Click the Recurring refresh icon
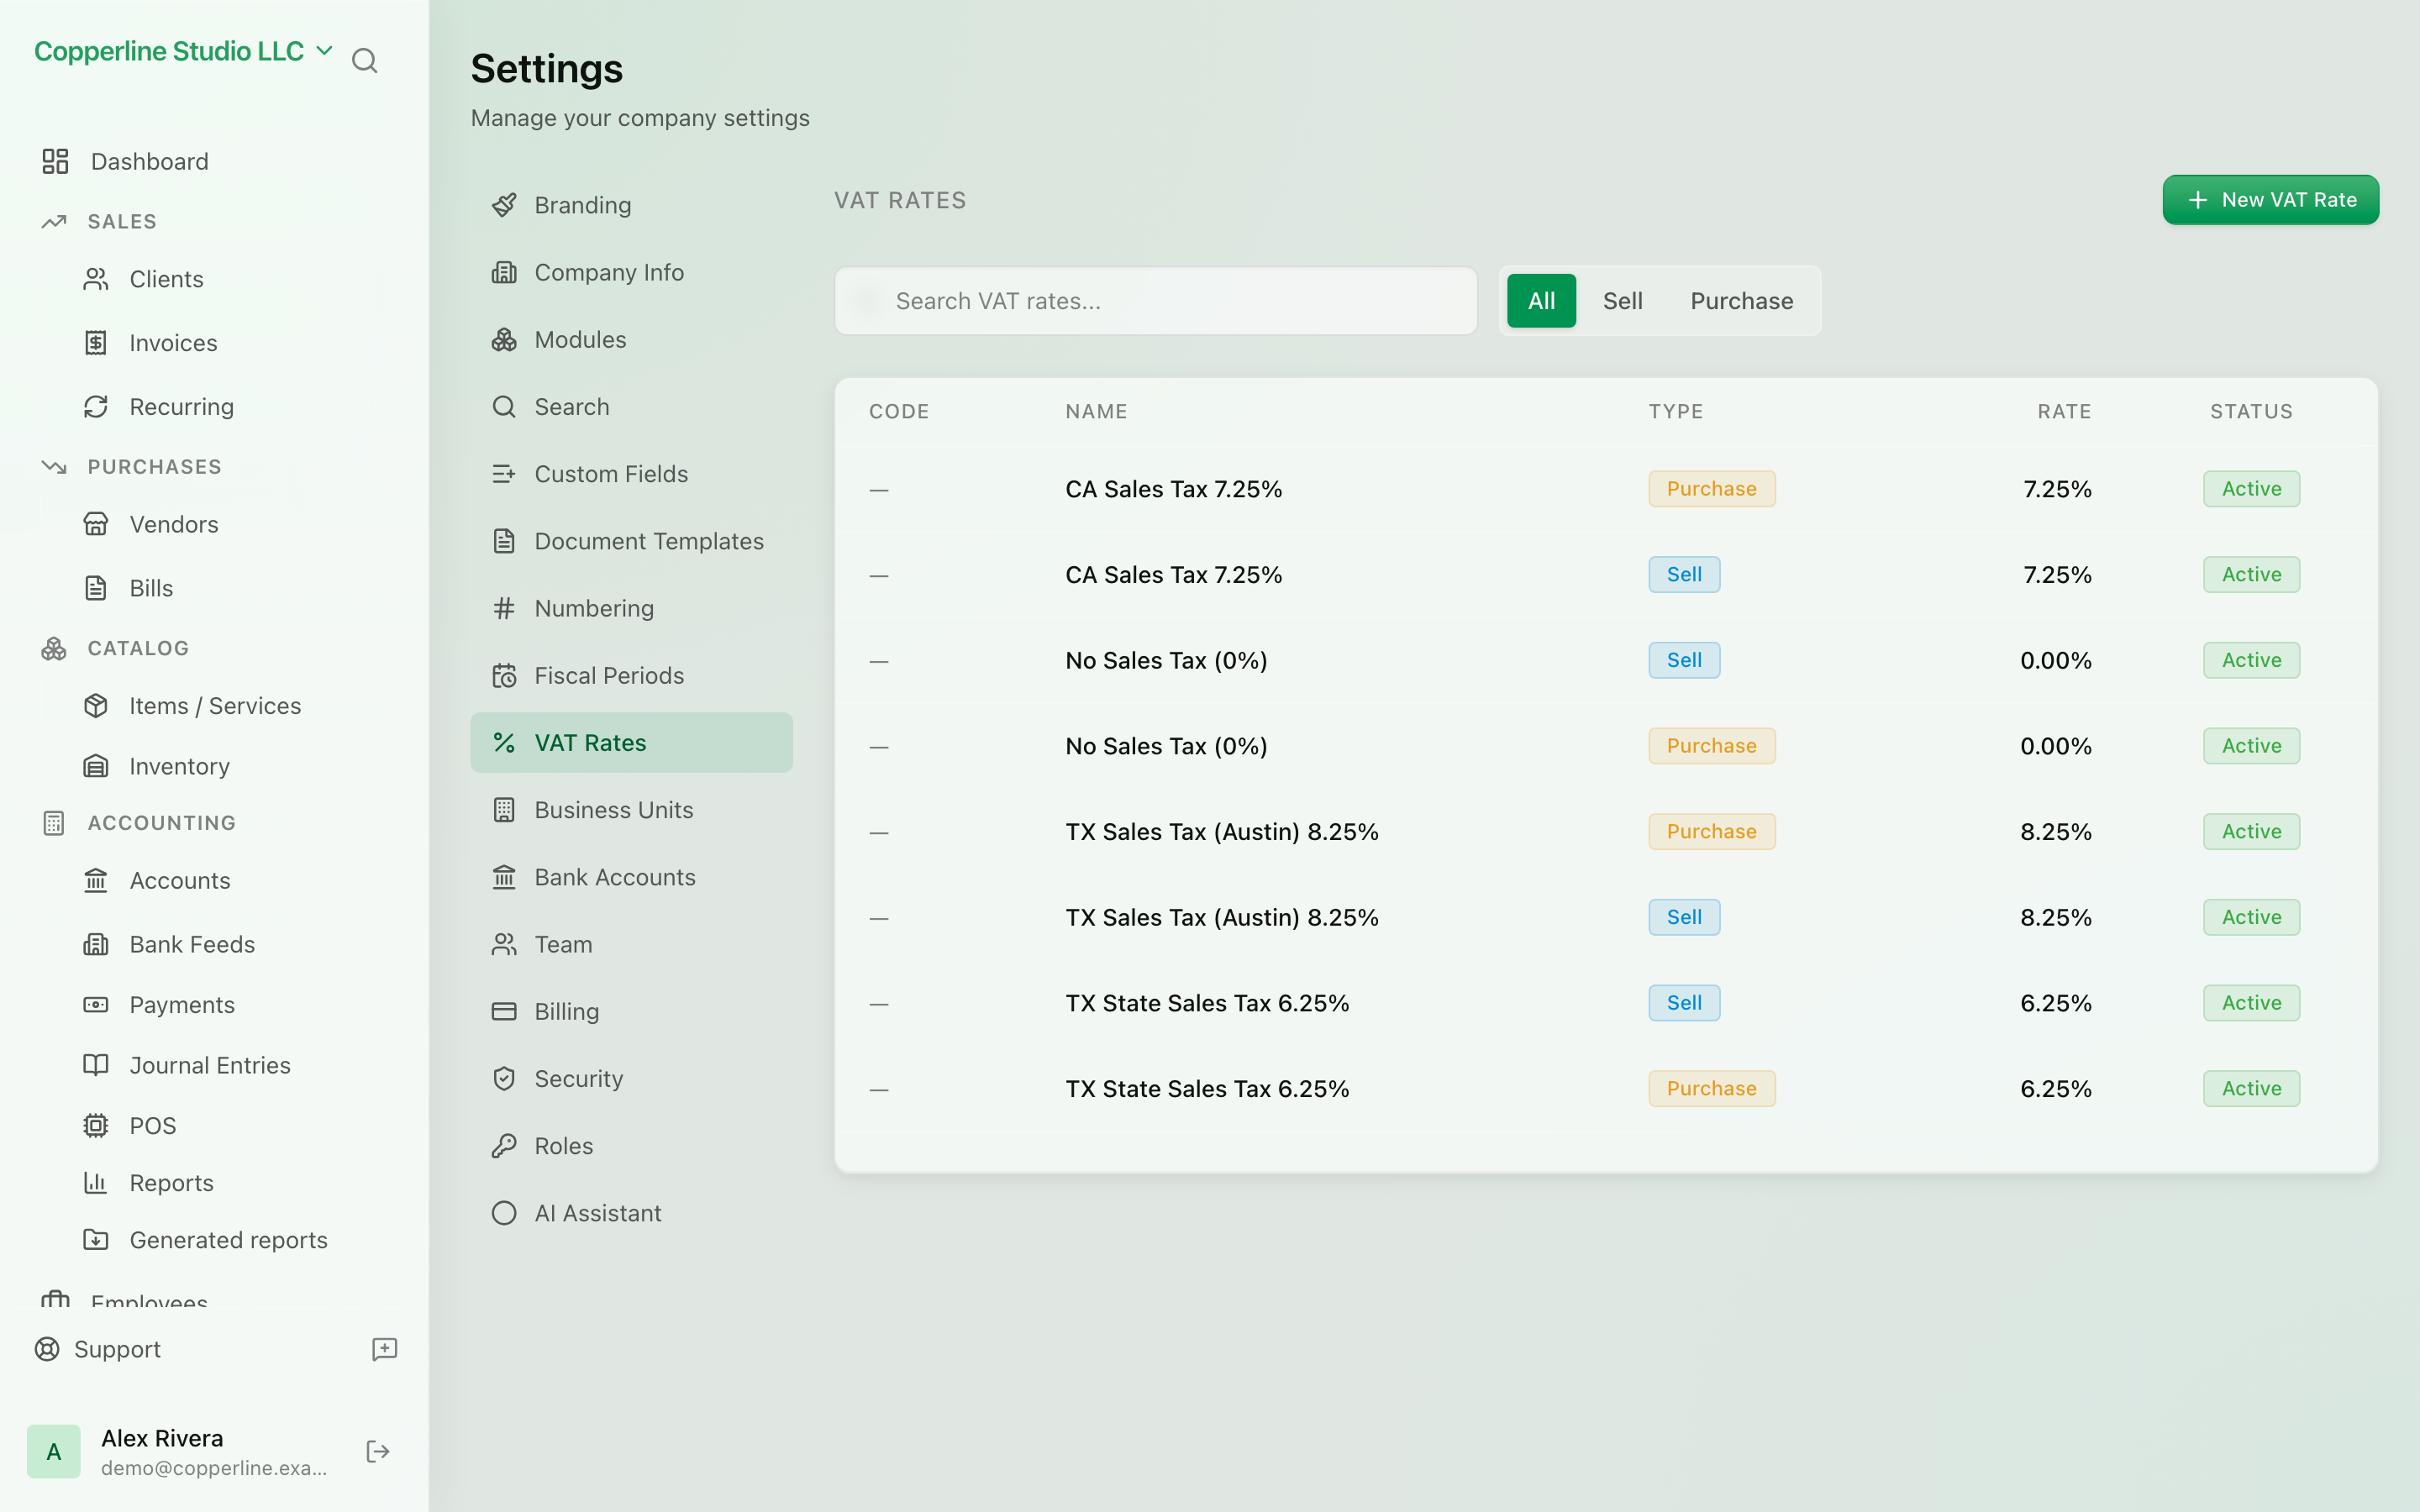 pos(96,407)
